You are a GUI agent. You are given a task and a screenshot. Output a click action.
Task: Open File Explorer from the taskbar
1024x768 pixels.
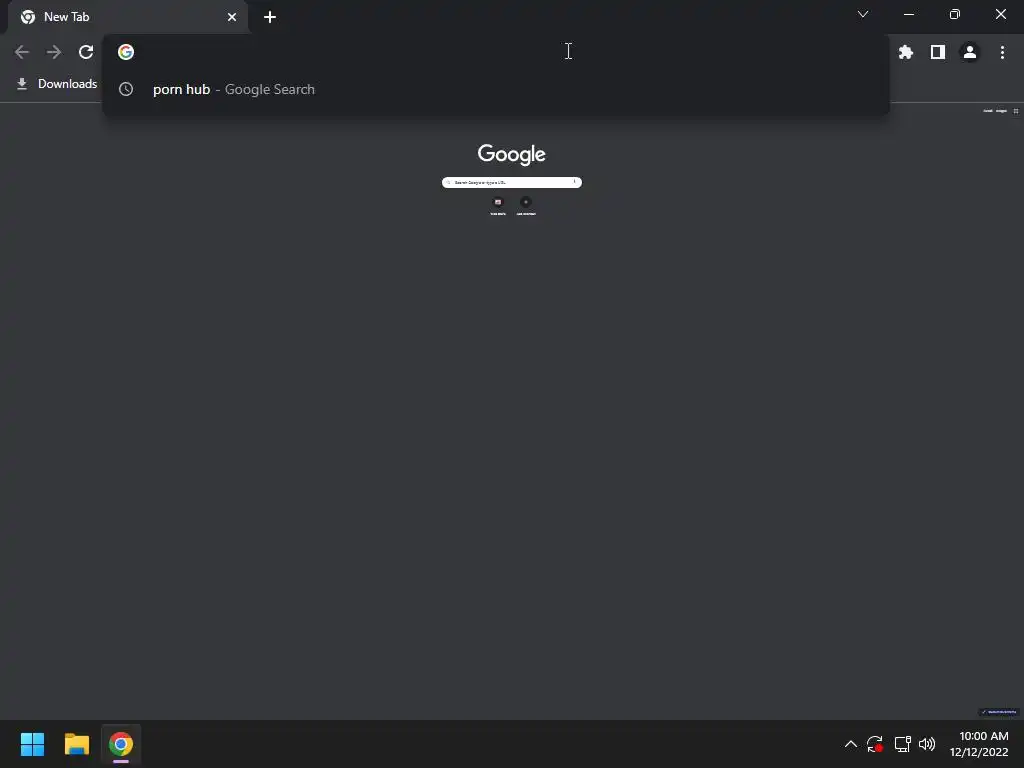(x=77, y=744)
